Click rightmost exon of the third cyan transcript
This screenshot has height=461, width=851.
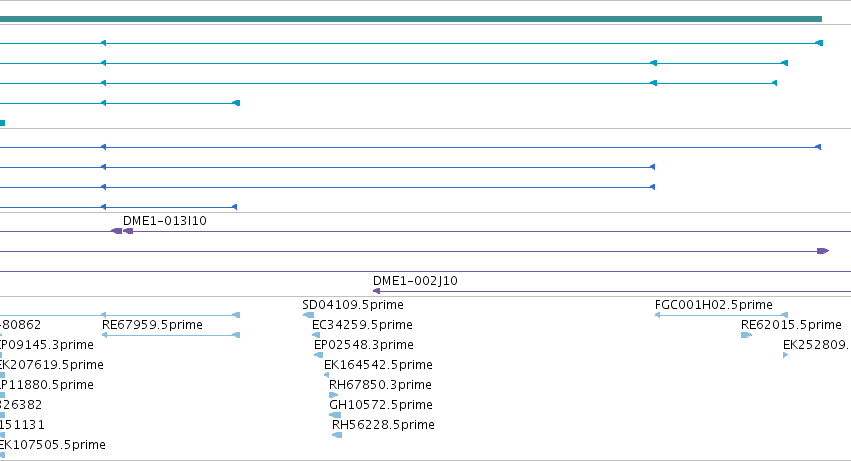[x=774, y=83]
